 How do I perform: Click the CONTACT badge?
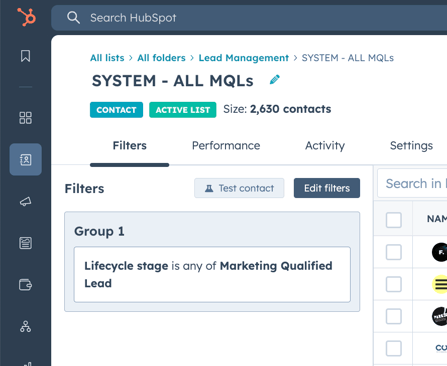(116, 110)
